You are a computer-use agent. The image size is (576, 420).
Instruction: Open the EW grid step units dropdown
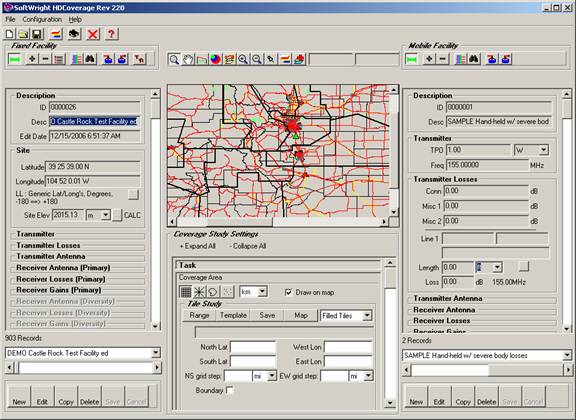[368, 376]
